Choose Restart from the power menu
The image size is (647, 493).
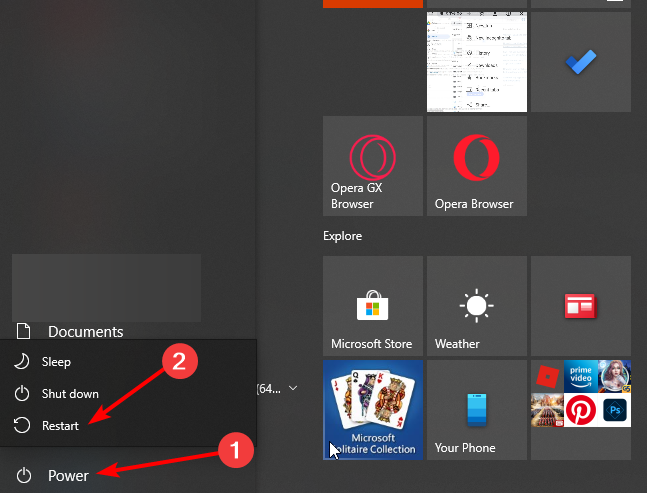point(128,425)
